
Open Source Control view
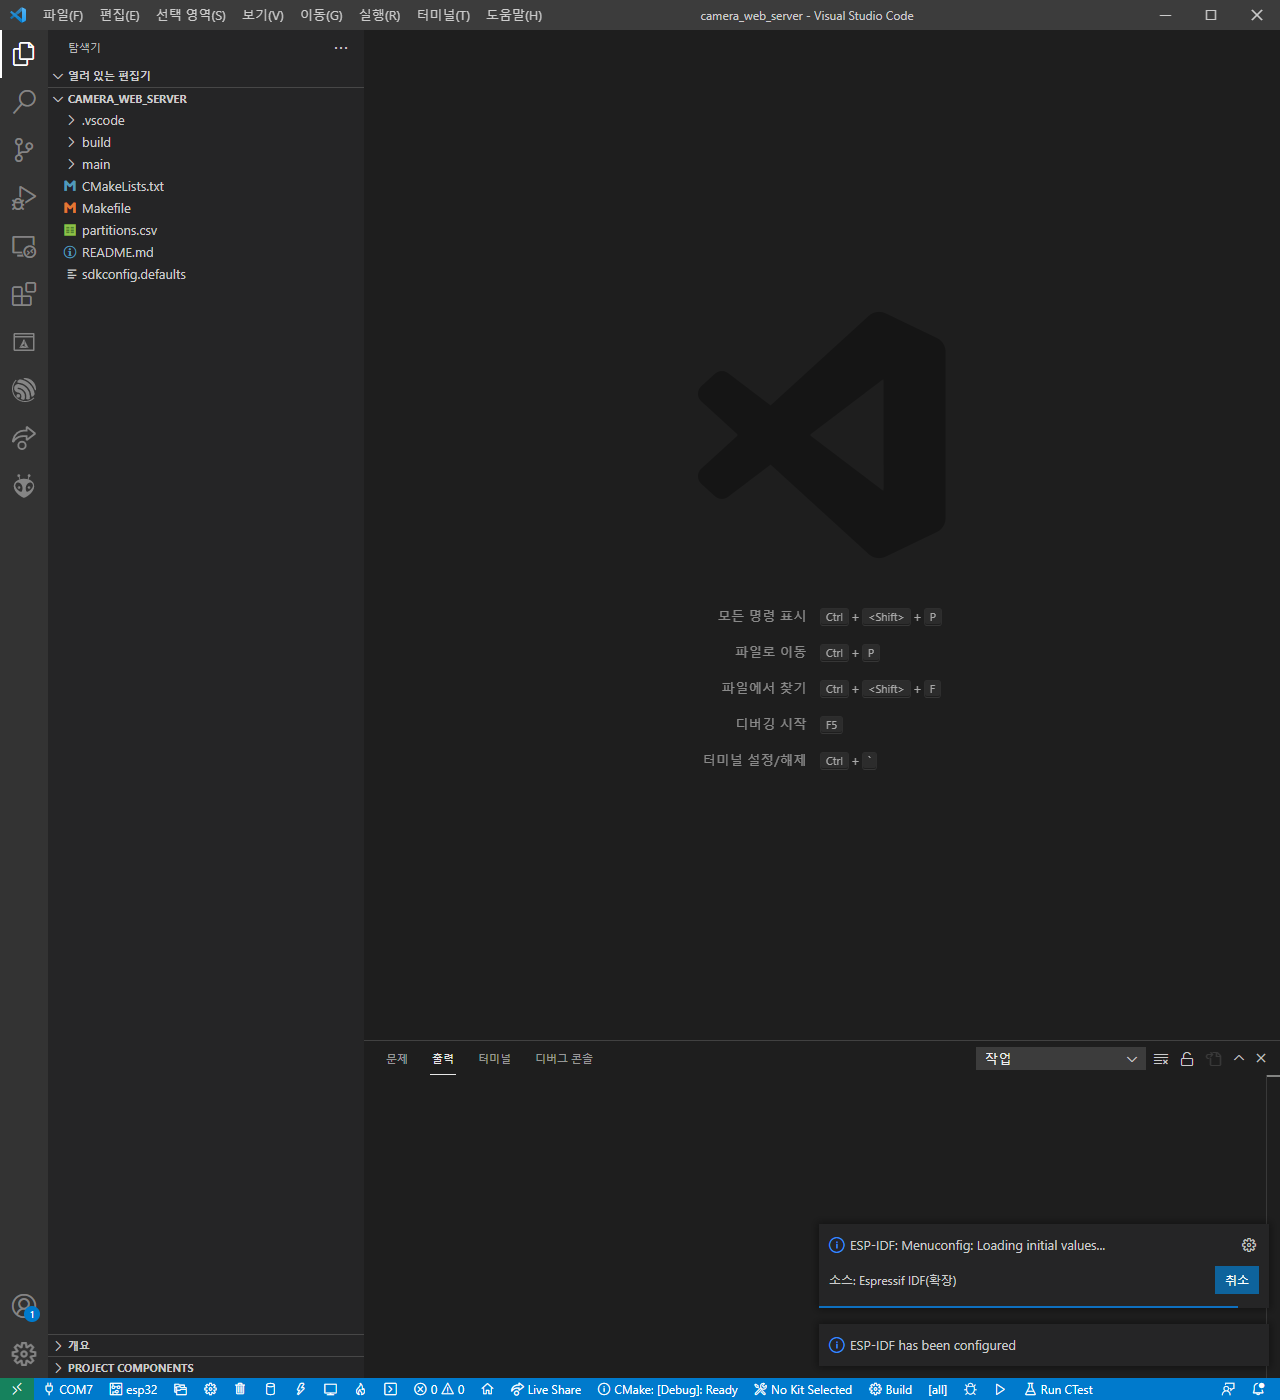[x=24, y=150]
